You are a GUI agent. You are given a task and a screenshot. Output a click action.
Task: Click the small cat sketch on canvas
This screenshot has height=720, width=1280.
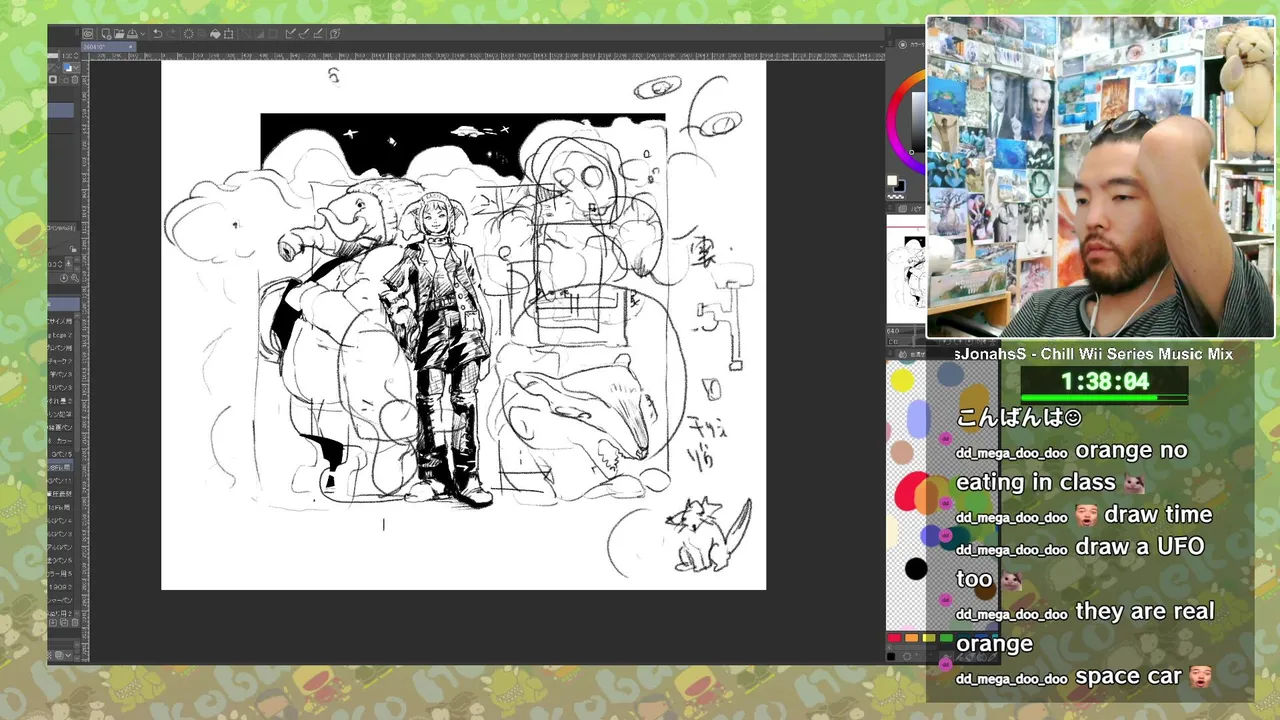708,534
